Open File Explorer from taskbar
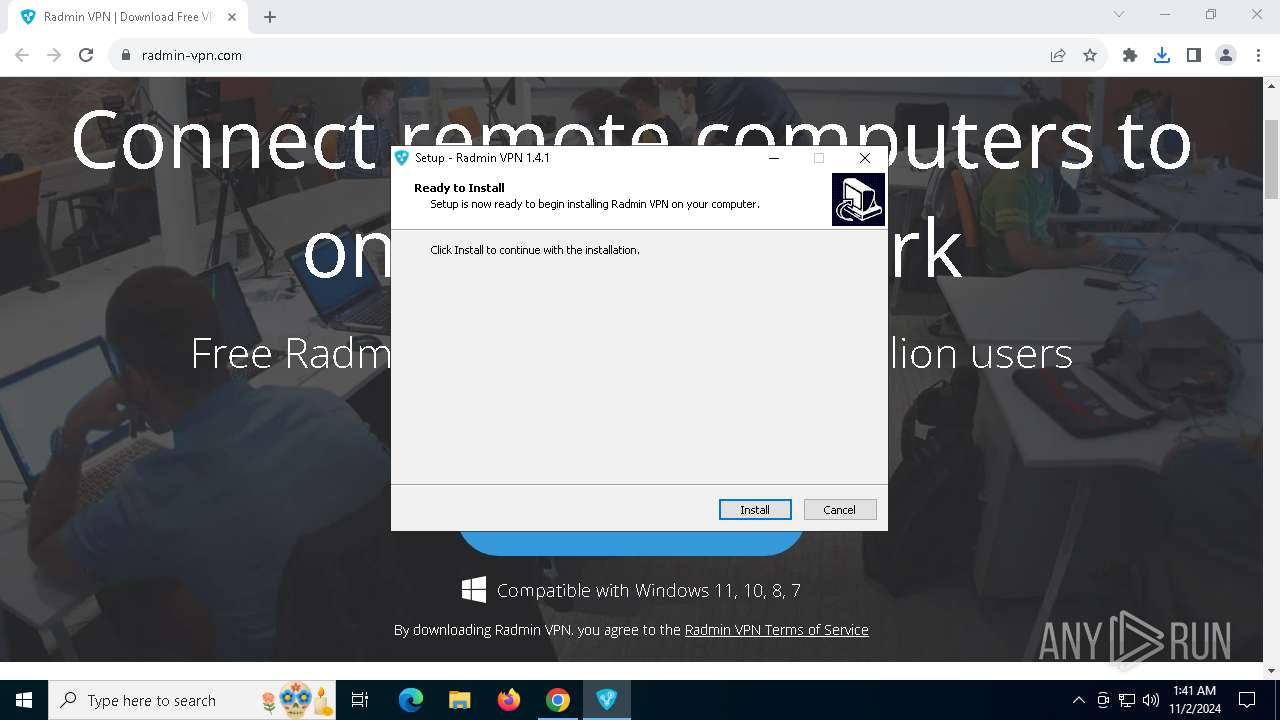The height and width of the screenshot is (720, 1280). 460,700
